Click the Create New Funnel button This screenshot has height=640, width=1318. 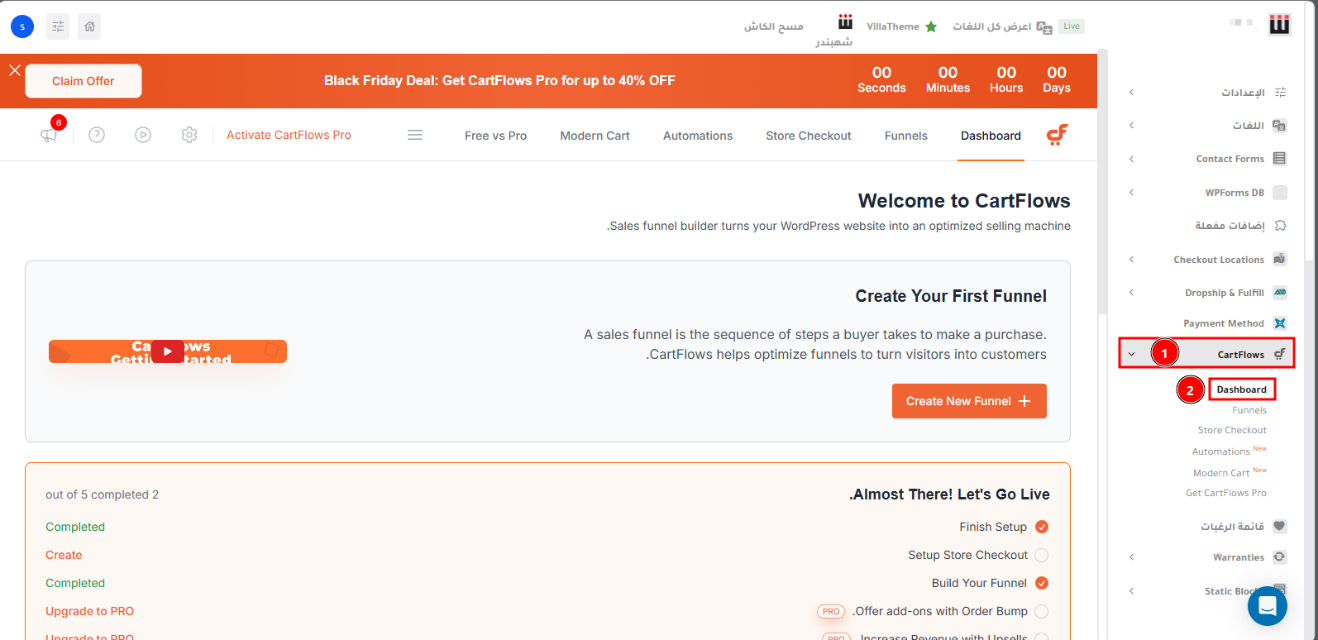pos(968,401)
